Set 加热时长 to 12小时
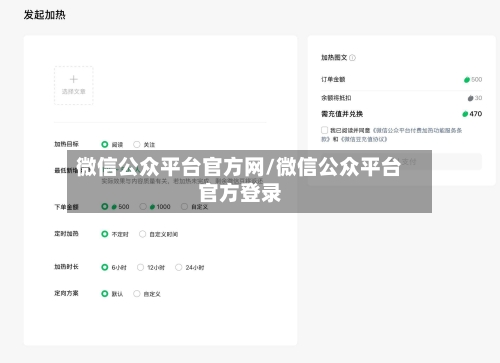The width and height of the screenshot is (500, 363). click(140, 267)
